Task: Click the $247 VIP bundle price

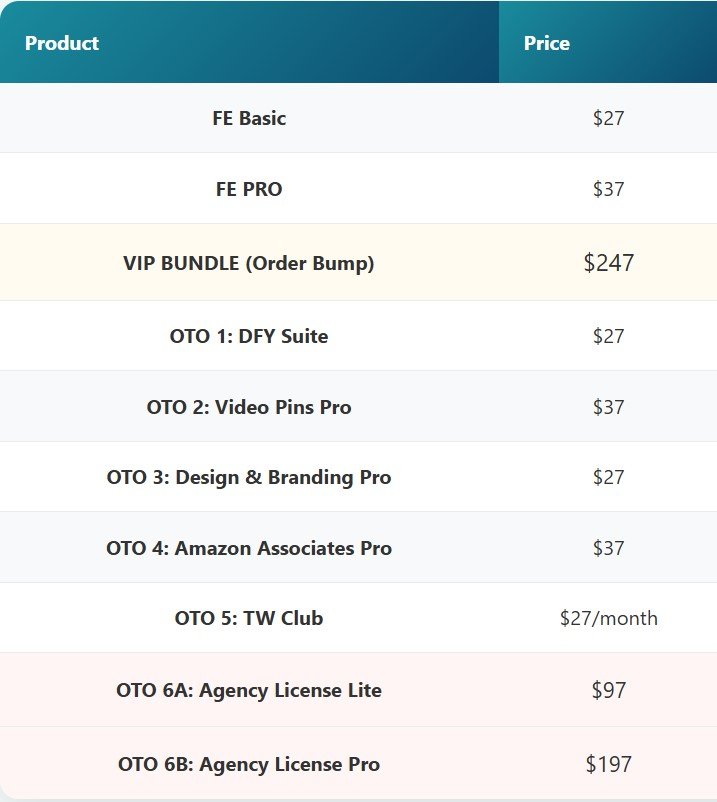Action: coord(608,263)
